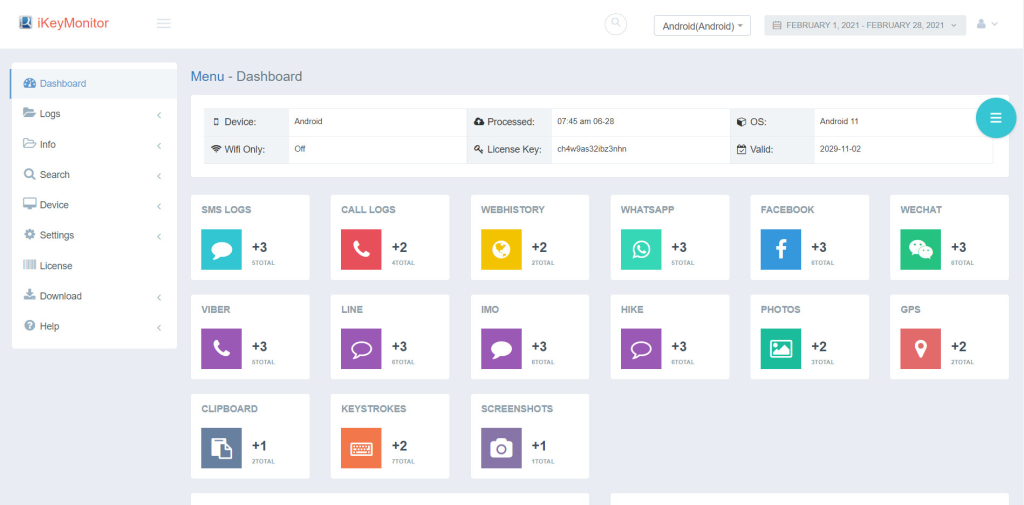This screenshot has width=1024, height=505.
Task: Expand the Settings chevron arrow
Action: tap(159, 236)
